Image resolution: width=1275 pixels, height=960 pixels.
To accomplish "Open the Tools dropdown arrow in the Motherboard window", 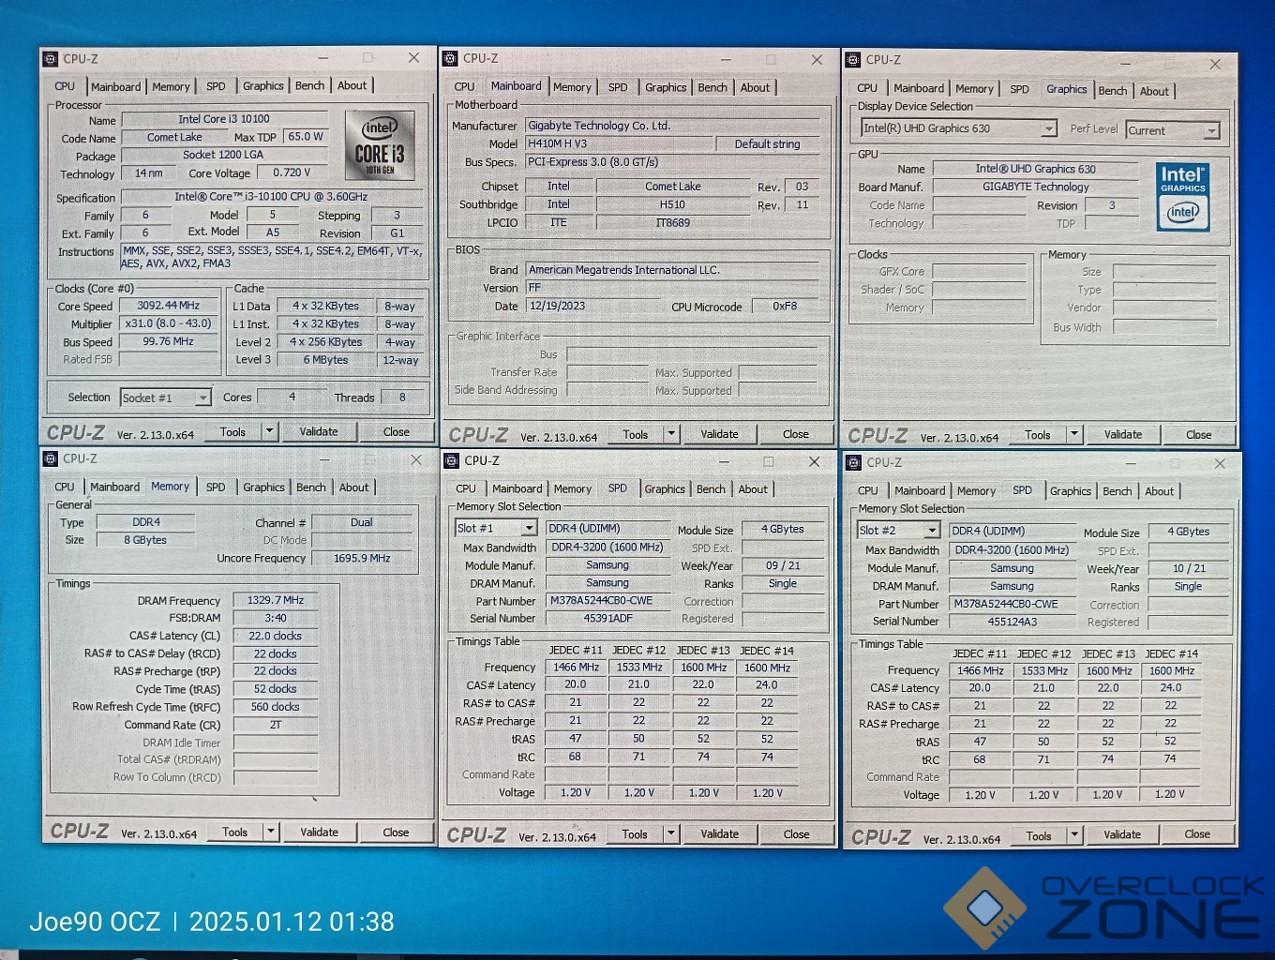I will pos(671,434).
